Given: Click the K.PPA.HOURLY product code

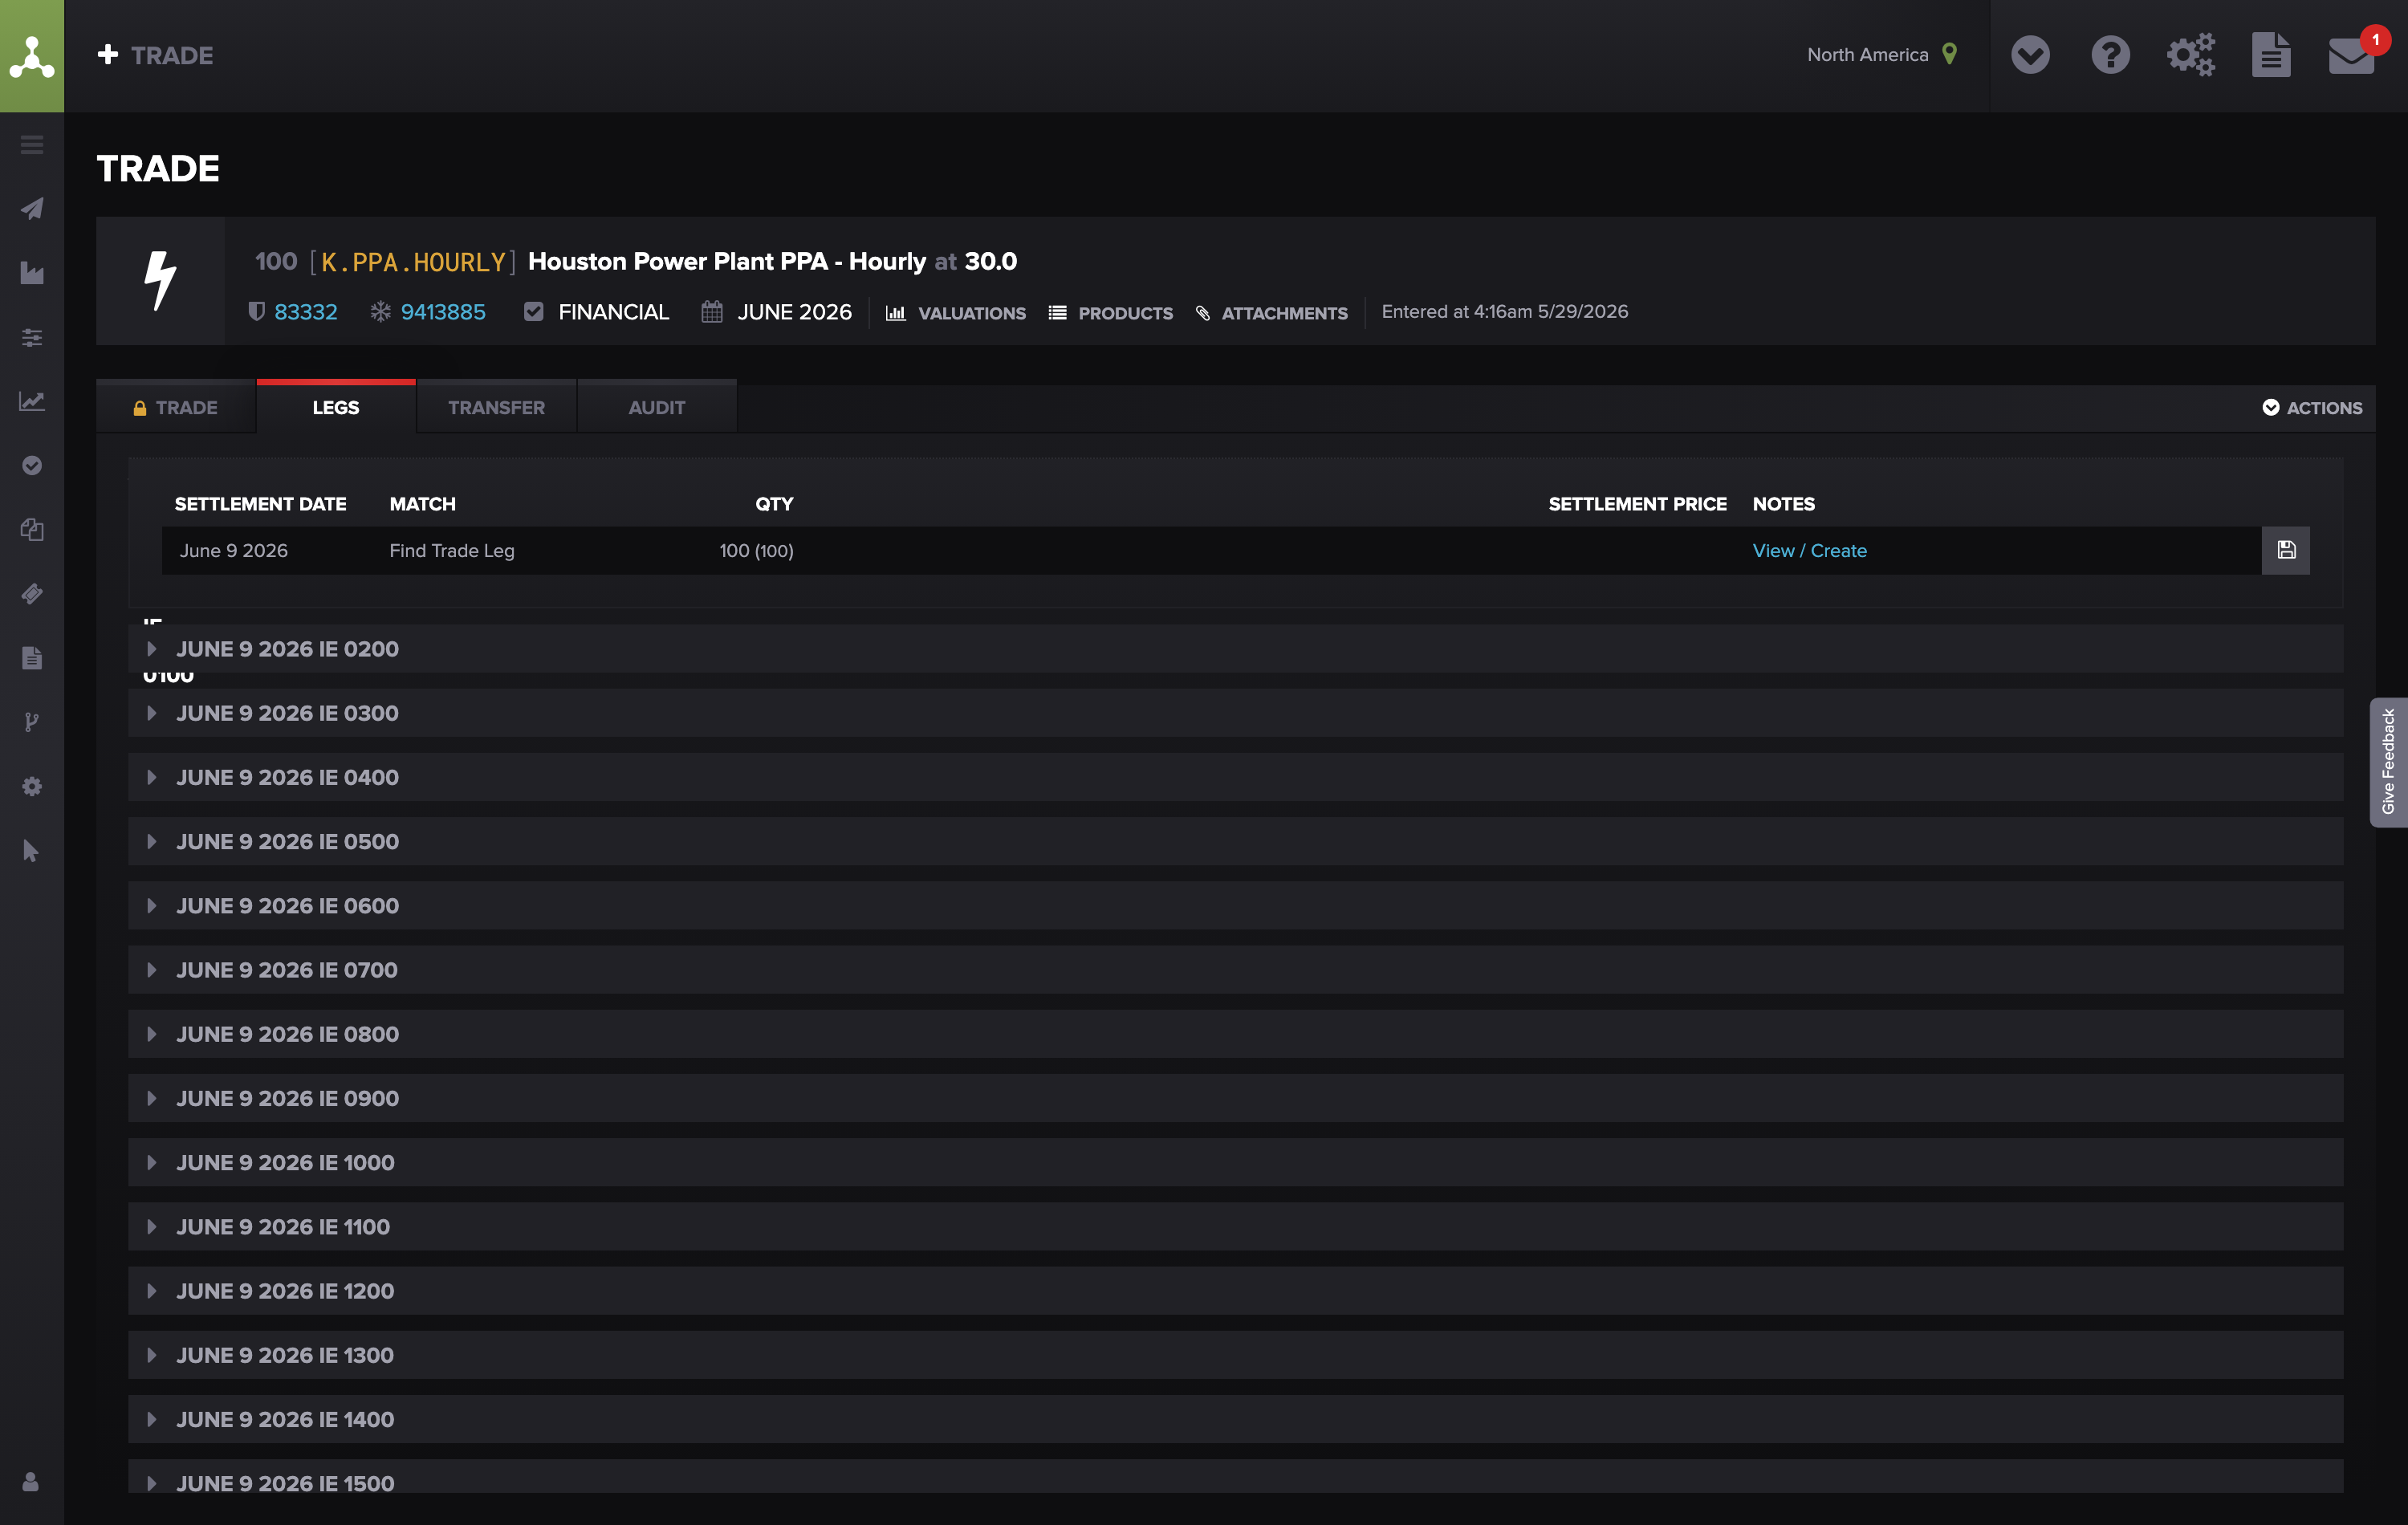Looking at the screenshot, I should [413, 262].
